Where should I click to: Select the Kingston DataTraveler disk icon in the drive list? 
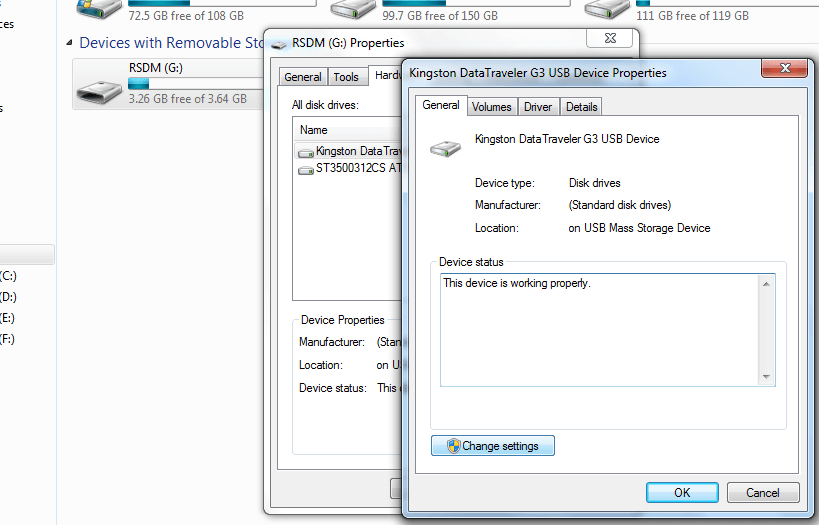[306, 152]
